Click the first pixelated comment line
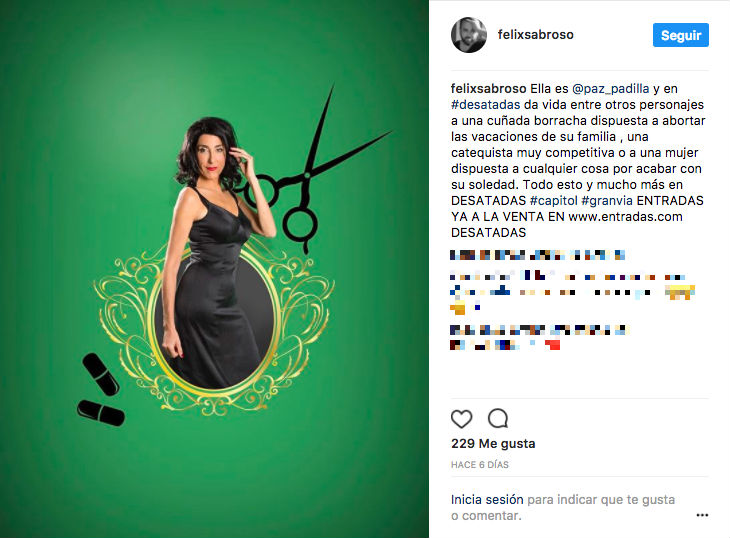Screen dimensions: 730x538 coord(537,255)
